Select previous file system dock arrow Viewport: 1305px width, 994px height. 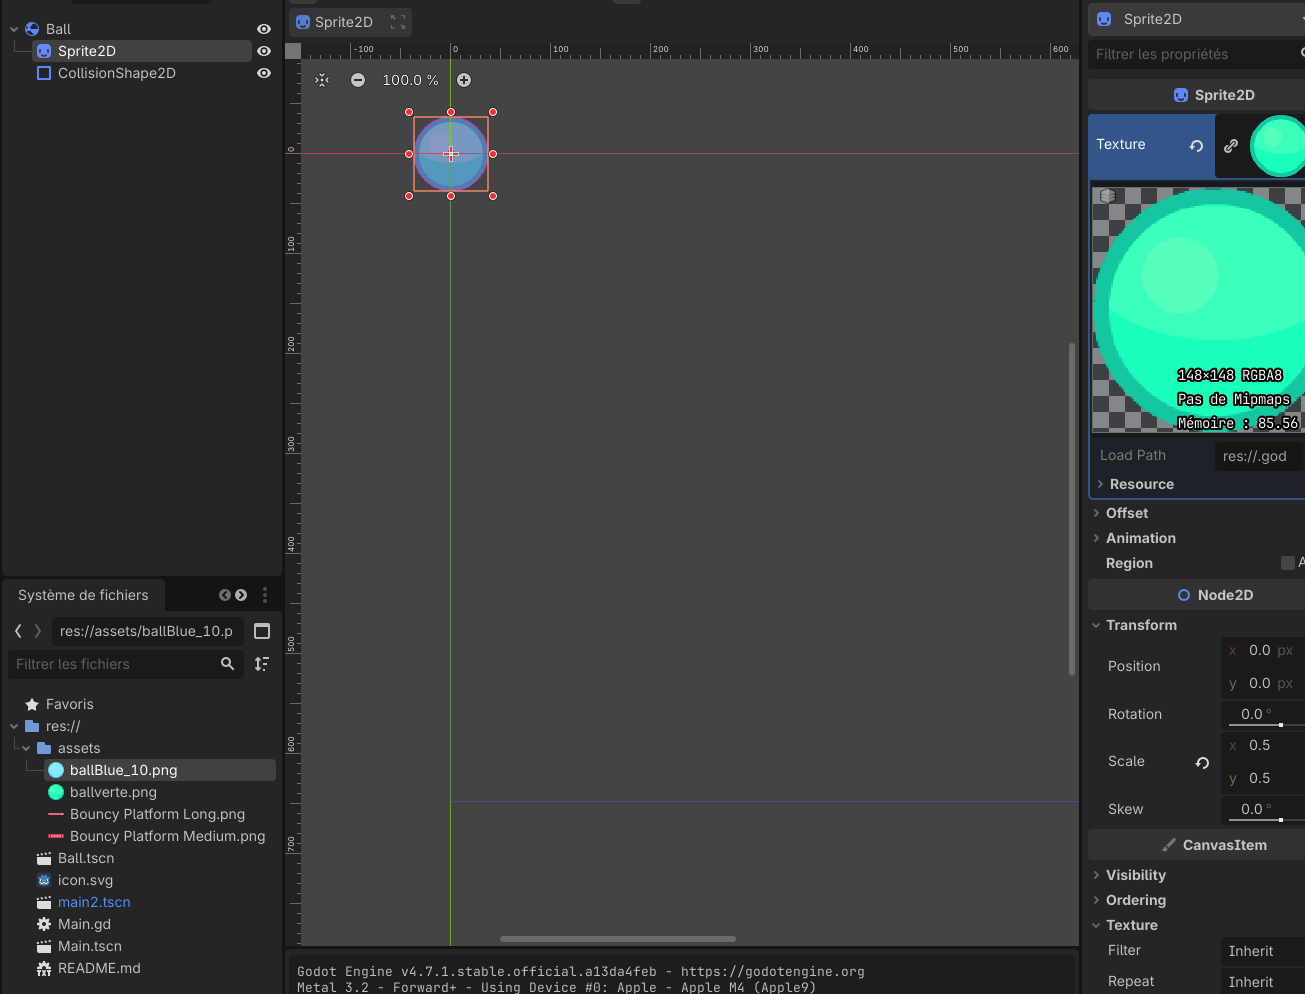click(225, 595)
